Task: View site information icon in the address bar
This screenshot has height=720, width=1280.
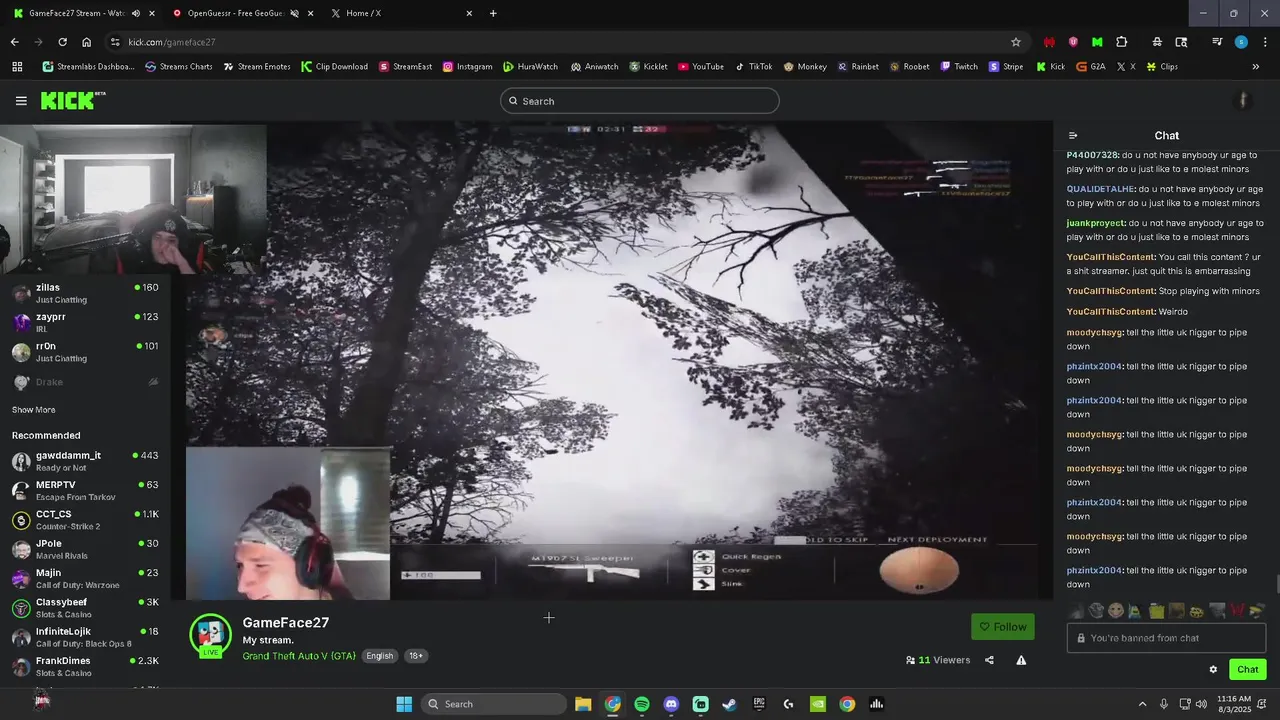Action: (115, 42)
